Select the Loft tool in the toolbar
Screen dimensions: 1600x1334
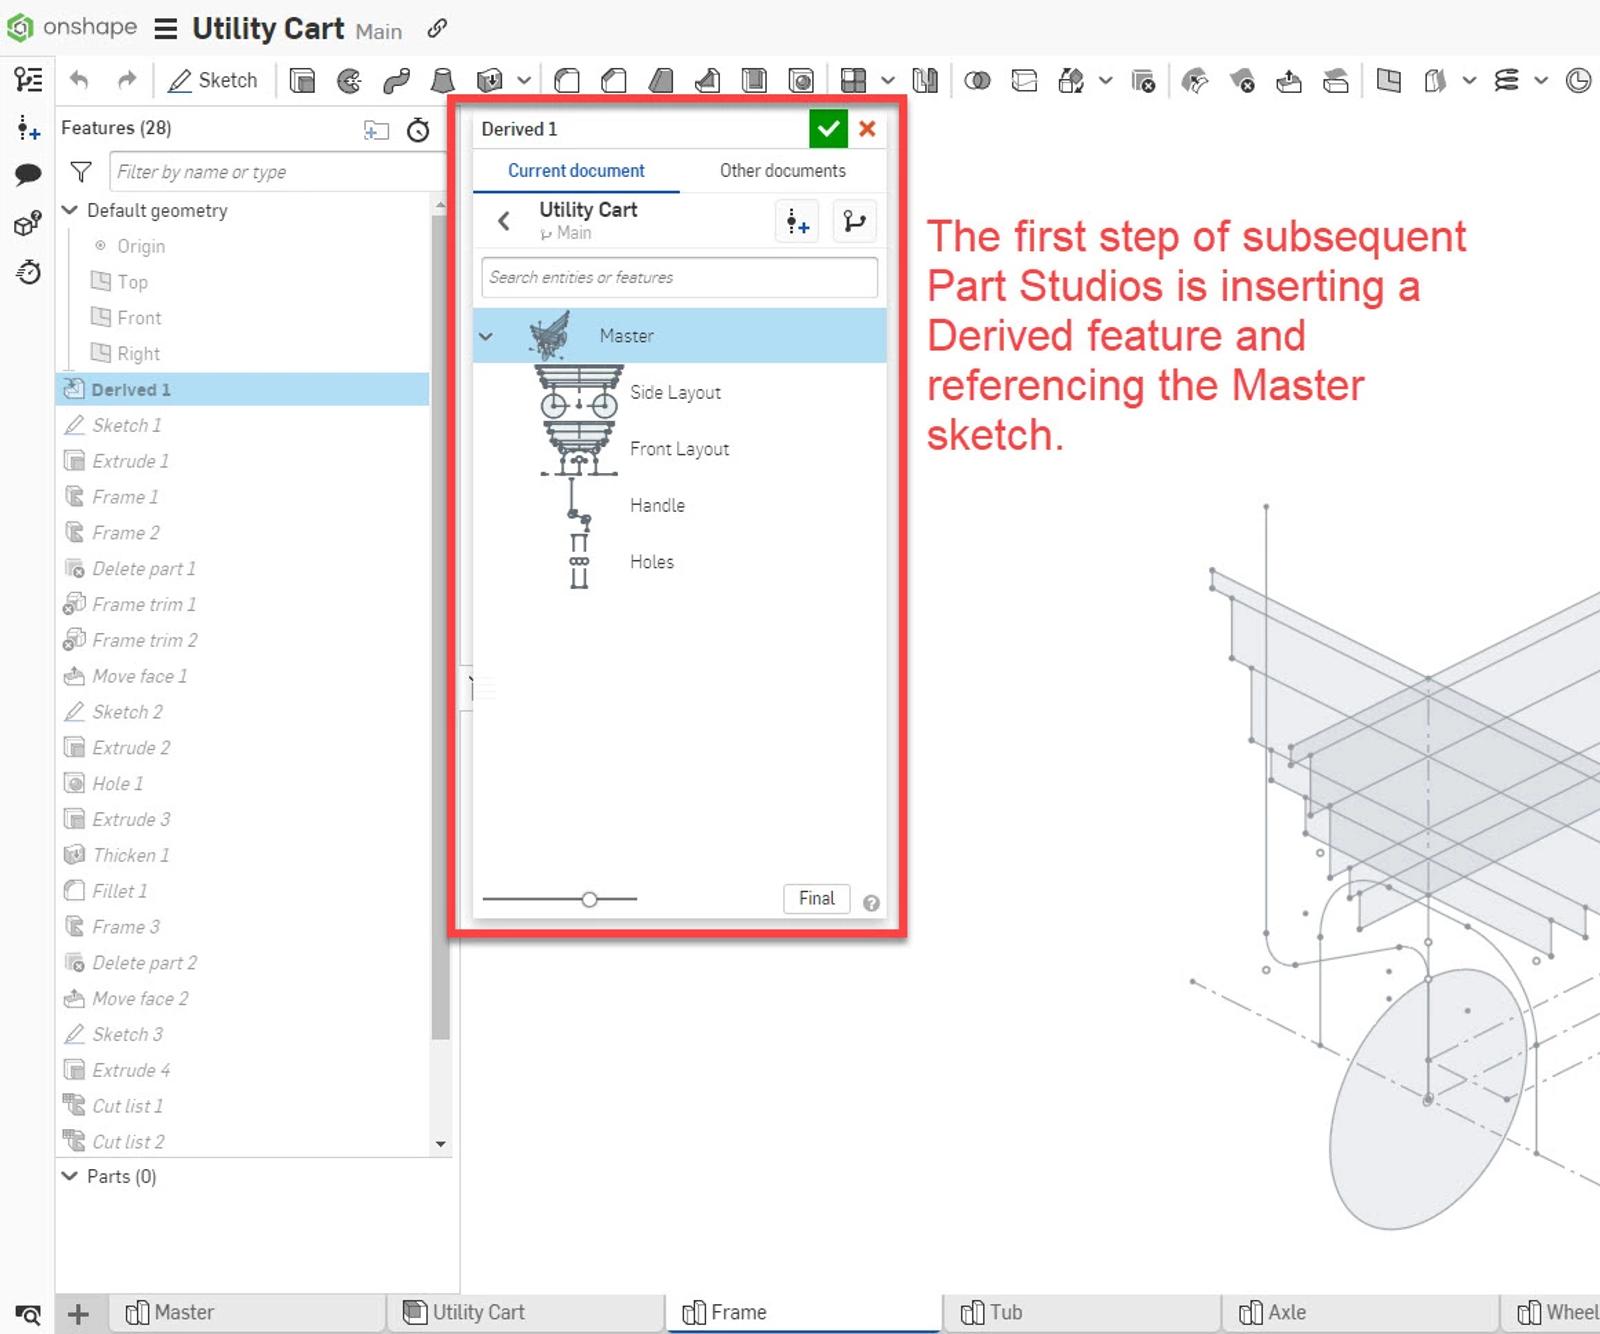pos(442,80)
